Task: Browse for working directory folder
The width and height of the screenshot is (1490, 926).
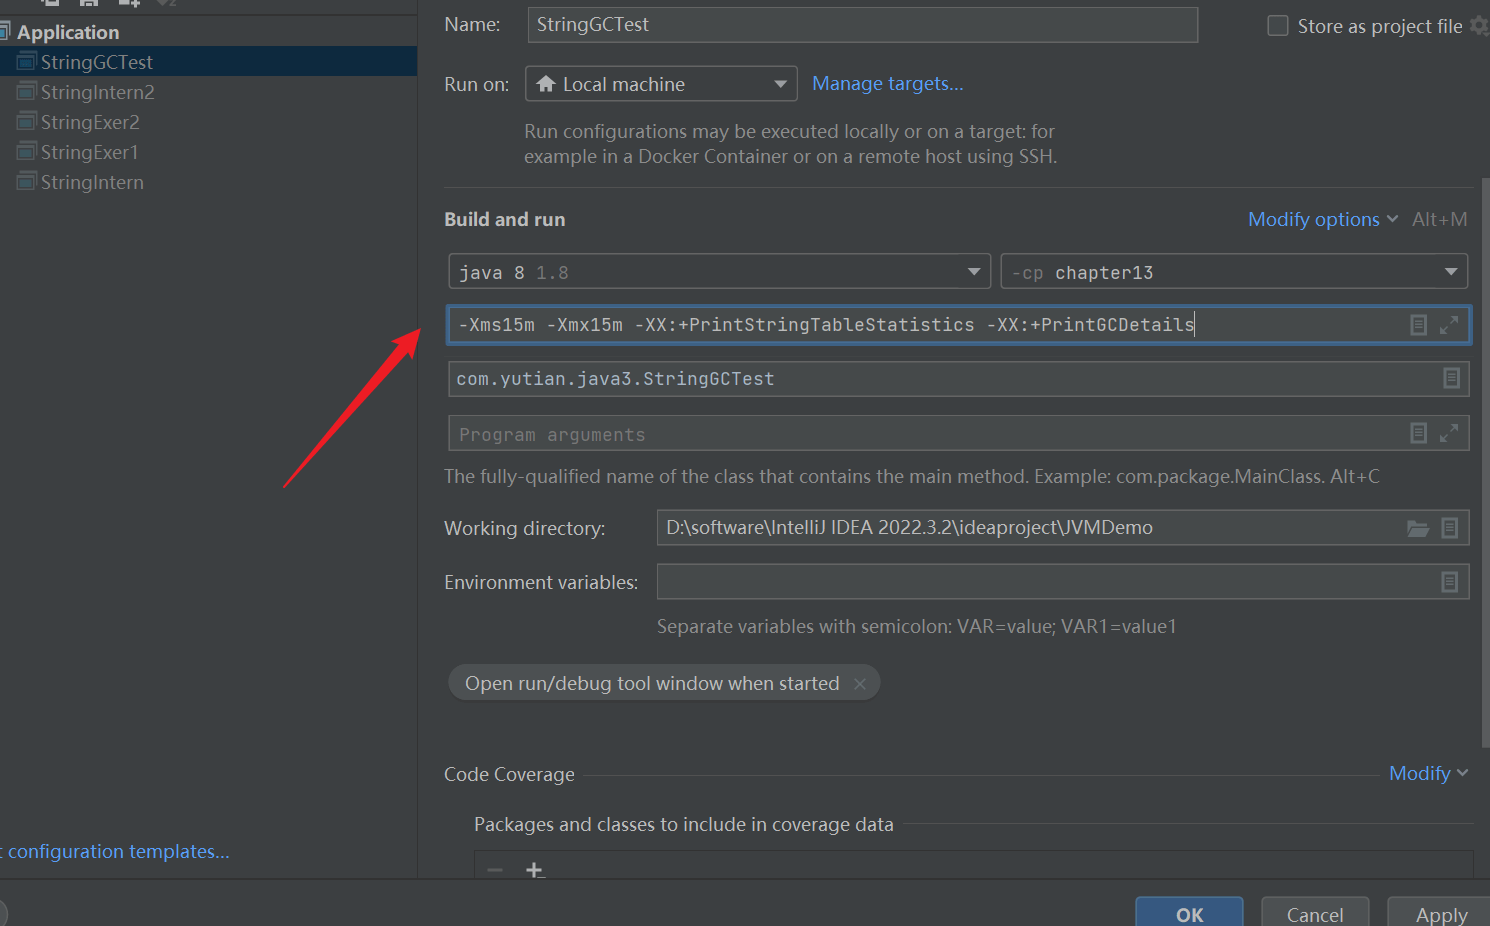Action: [1418, 528]
